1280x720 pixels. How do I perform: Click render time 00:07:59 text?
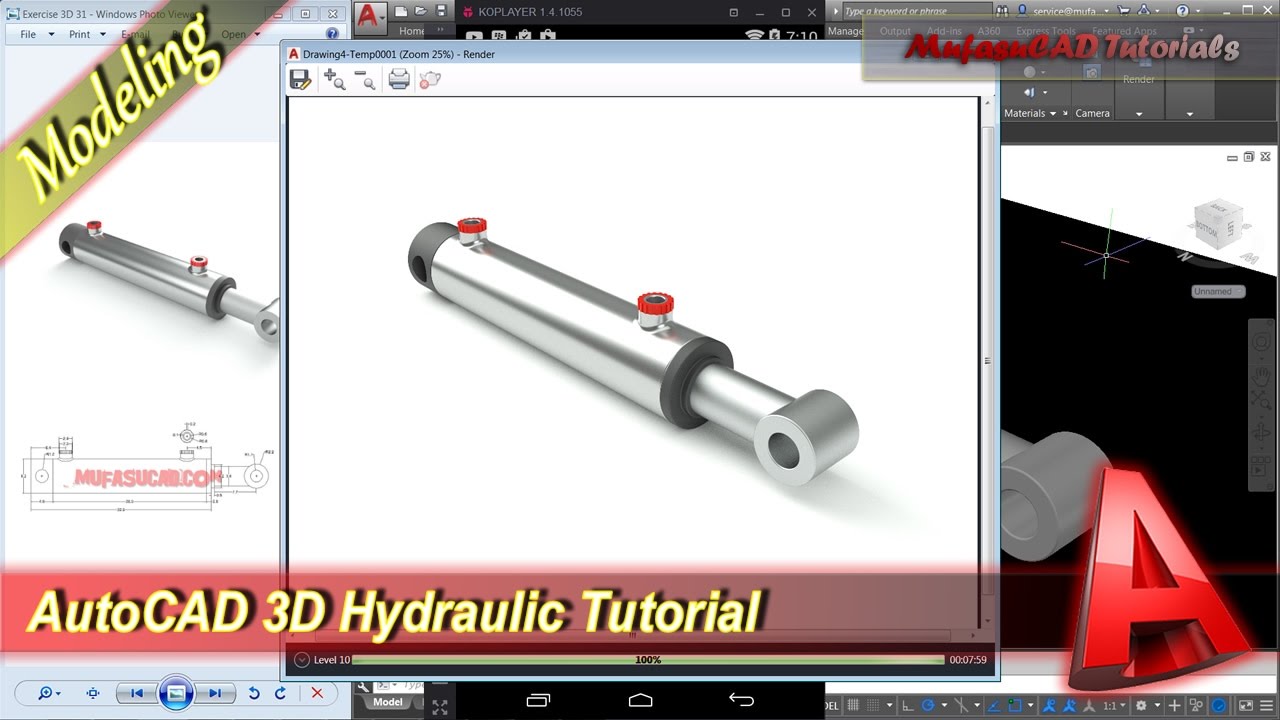point(968,660)
